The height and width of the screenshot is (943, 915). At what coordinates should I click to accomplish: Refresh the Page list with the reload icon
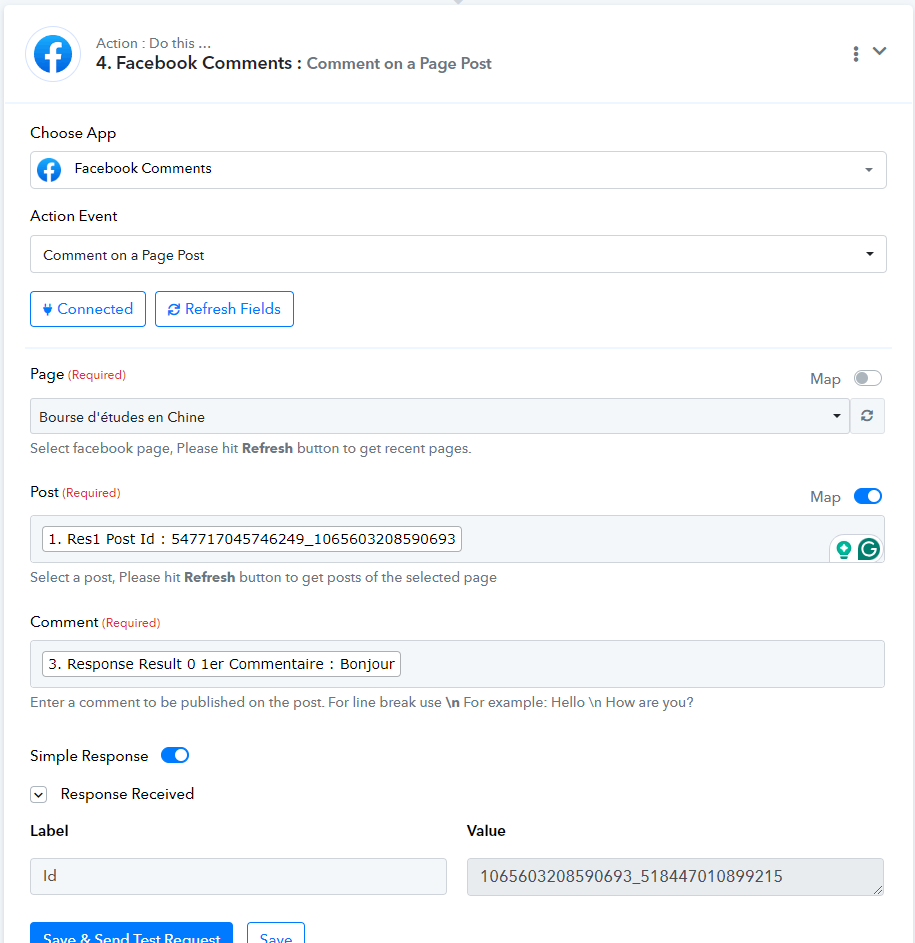click(x=867, y=416)
